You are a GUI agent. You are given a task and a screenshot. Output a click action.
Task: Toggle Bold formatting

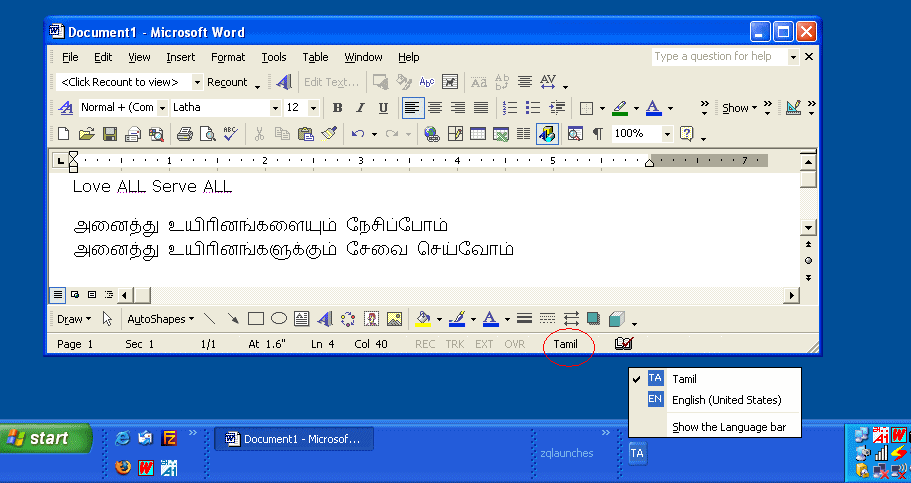[337, 108]
